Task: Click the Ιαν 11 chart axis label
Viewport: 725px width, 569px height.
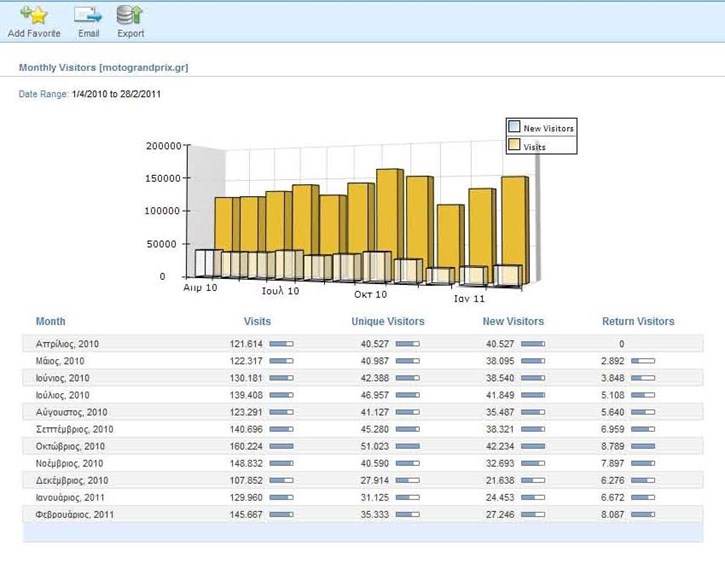Action: point(469,299)
